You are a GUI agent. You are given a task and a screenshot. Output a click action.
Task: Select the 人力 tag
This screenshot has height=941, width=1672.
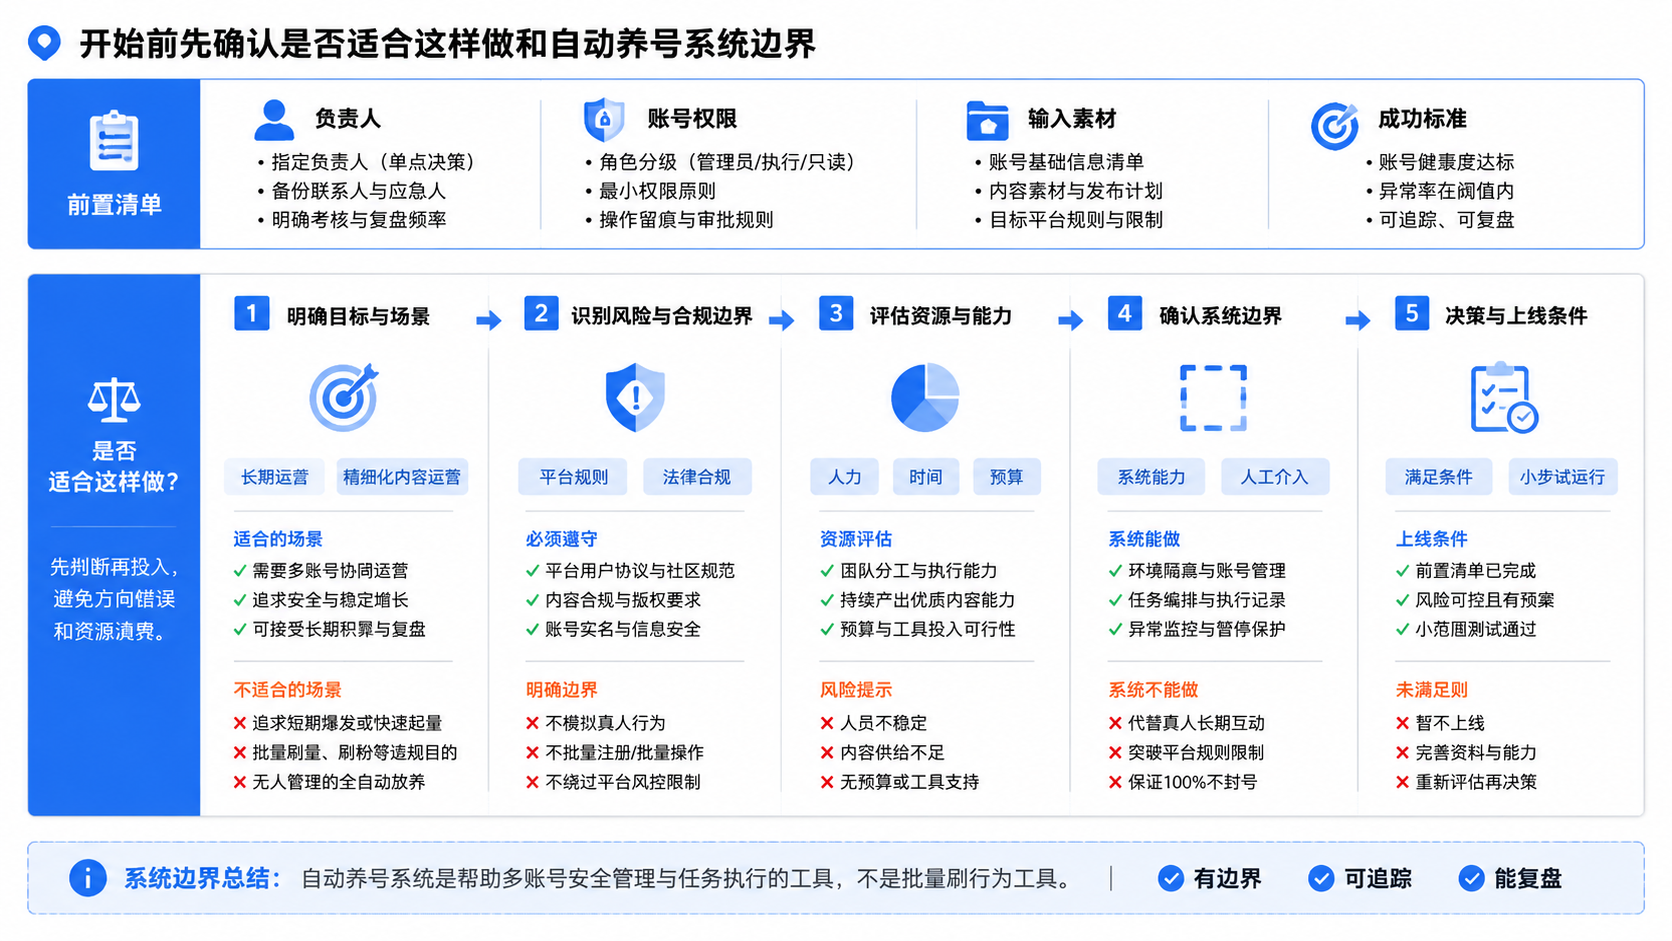coord(844,477)
